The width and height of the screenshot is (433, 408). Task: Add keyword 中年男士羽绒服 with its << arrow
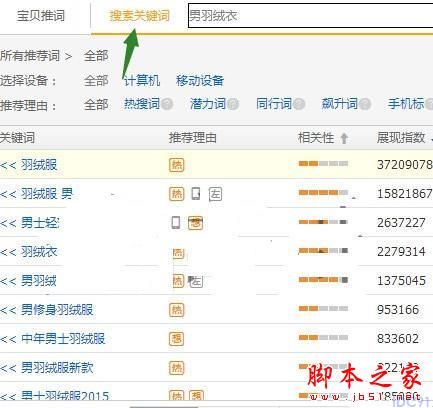(x=8, y=339)
